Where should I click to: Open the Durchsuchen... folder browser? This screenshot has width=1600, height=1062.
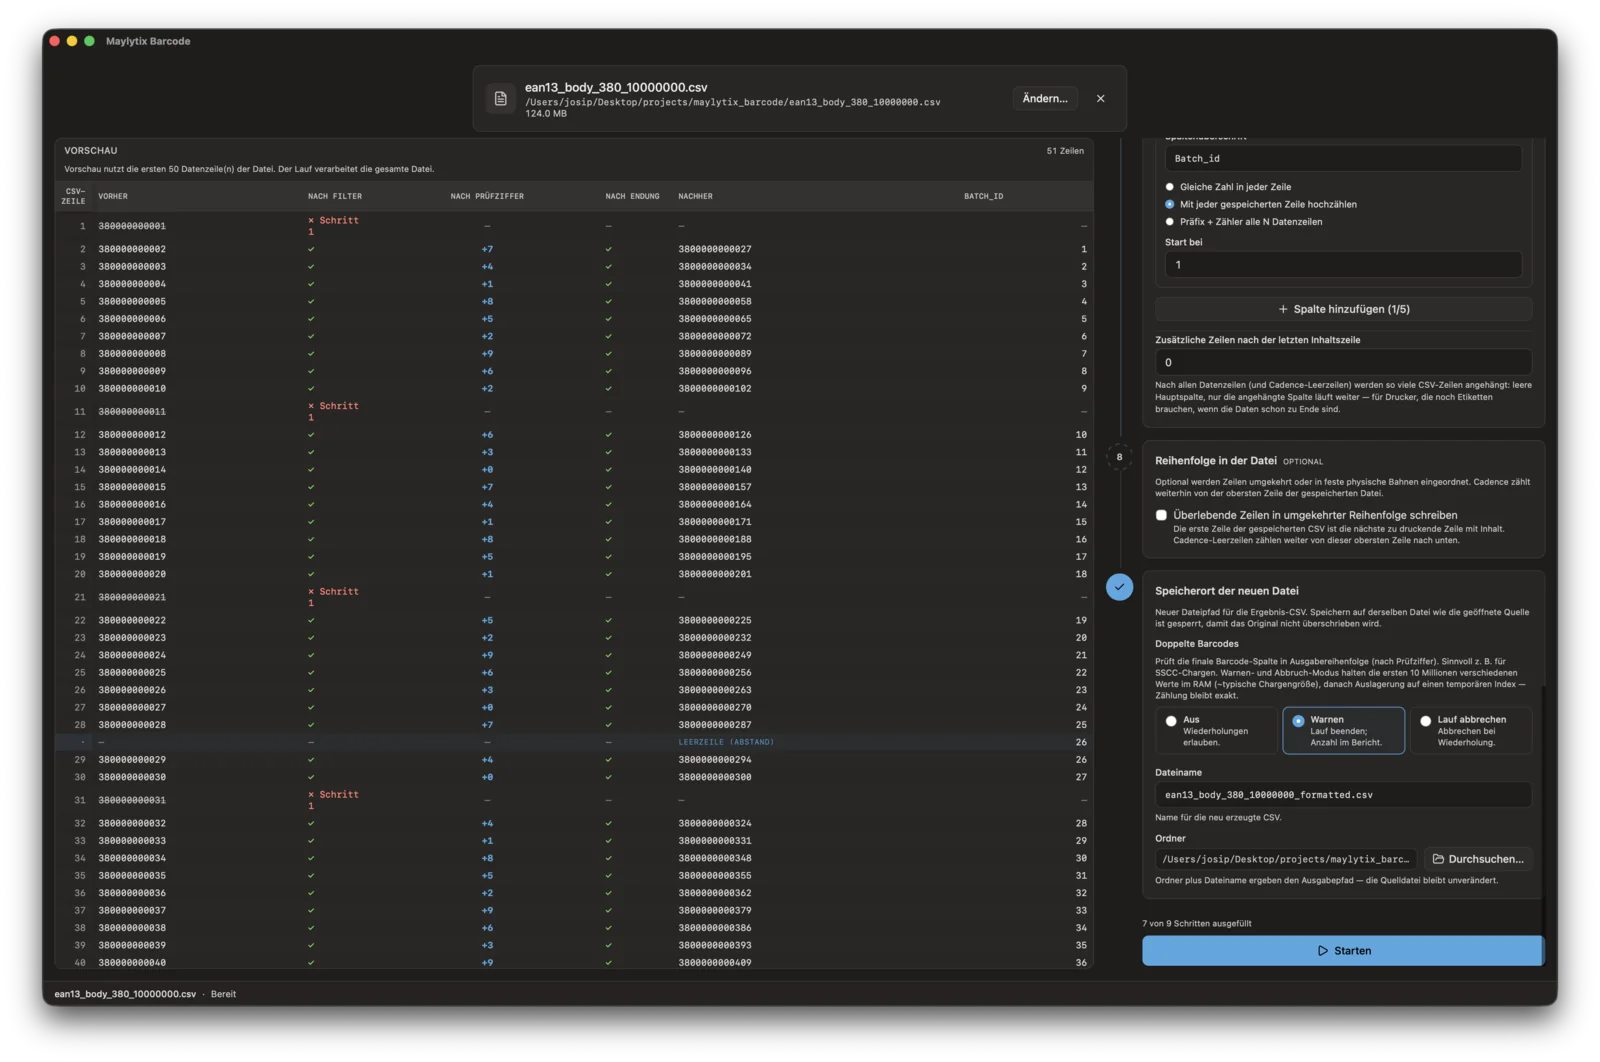(1477, 859)
